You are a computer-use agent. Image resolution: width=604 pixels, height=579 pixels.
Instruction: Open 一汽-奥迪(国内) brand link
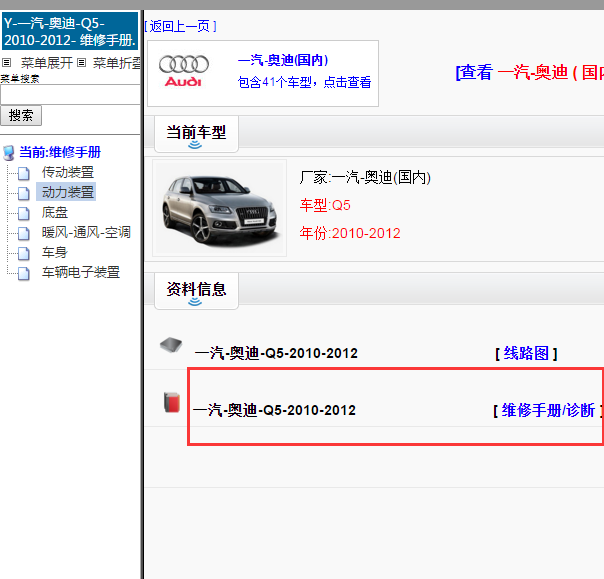(283, 60)
